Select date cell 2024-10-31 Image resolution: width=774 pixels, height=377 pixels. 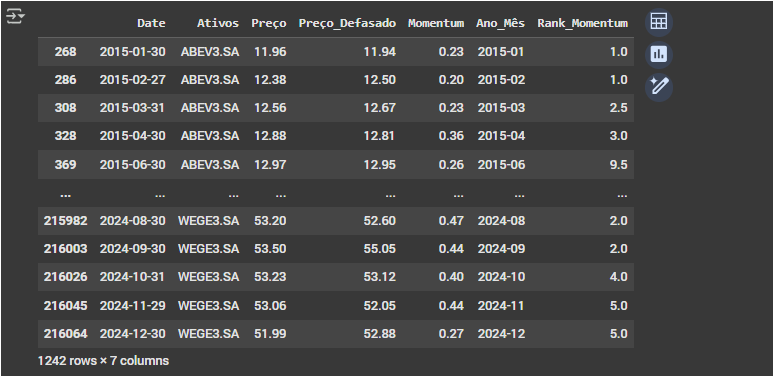point(132,277)
